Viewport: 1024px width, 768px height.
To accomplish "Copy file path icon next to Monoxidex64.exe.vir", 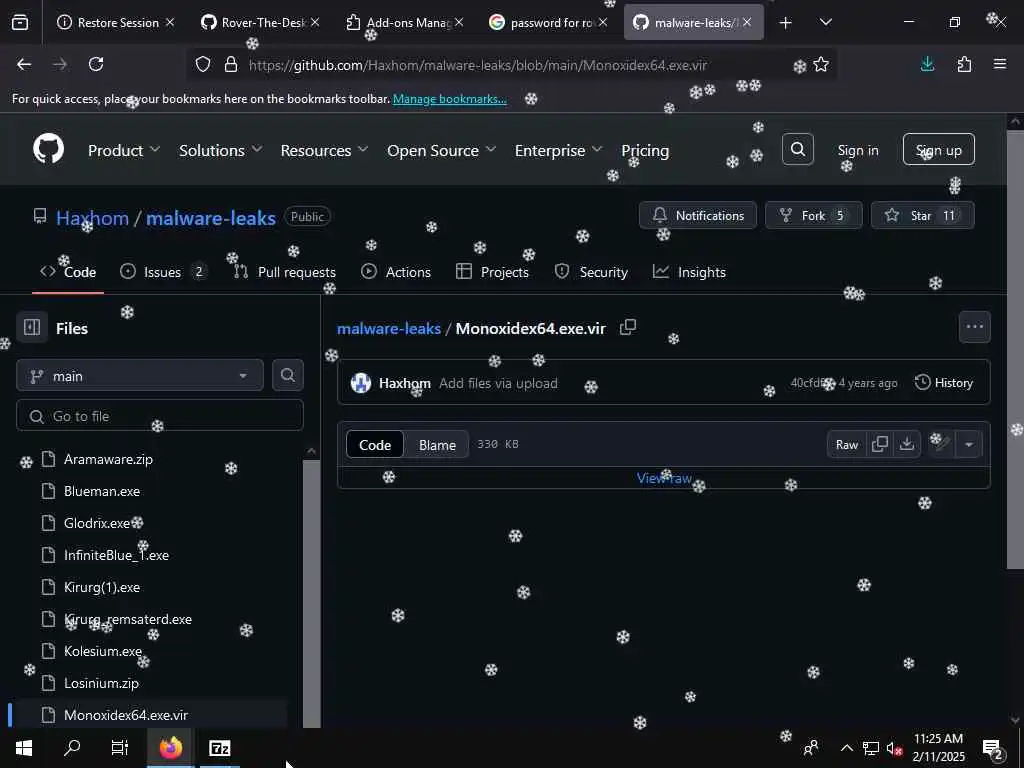I will tap(628, 327).
